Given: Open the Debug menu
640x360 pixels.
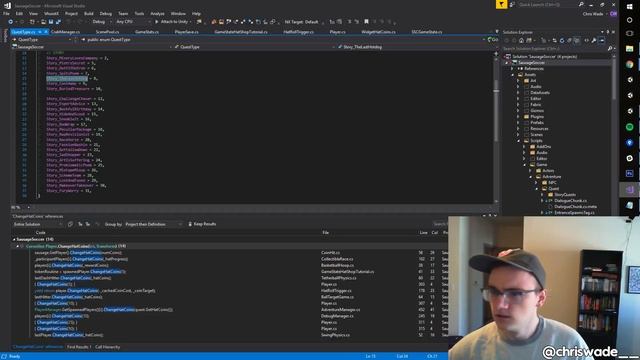Looking at the screenshot, I should click(x=105, y=13).
